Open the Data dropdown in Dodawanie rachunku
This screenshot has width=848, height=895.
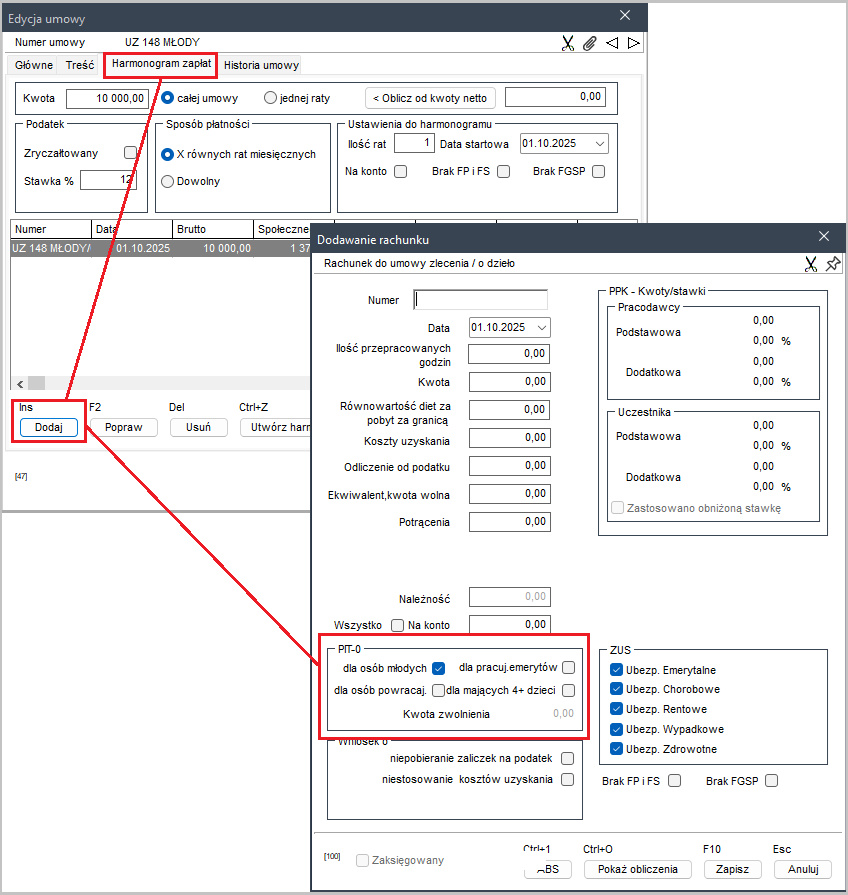(542, 327)
